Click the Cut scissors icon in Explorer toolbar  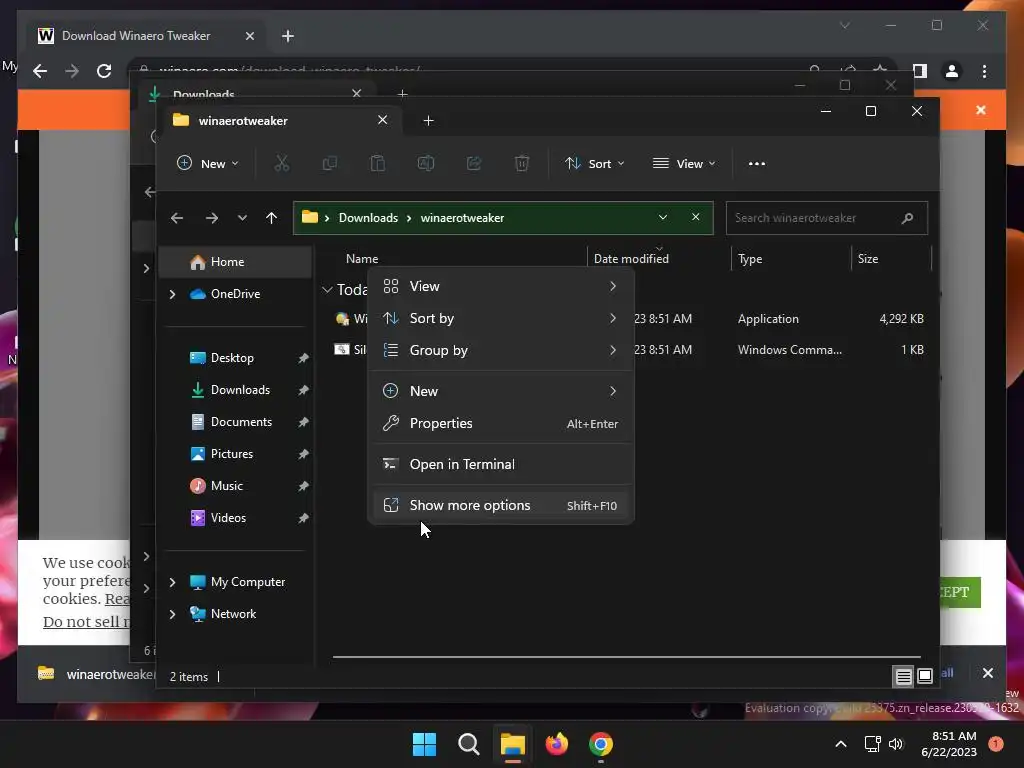click(281, 163)
